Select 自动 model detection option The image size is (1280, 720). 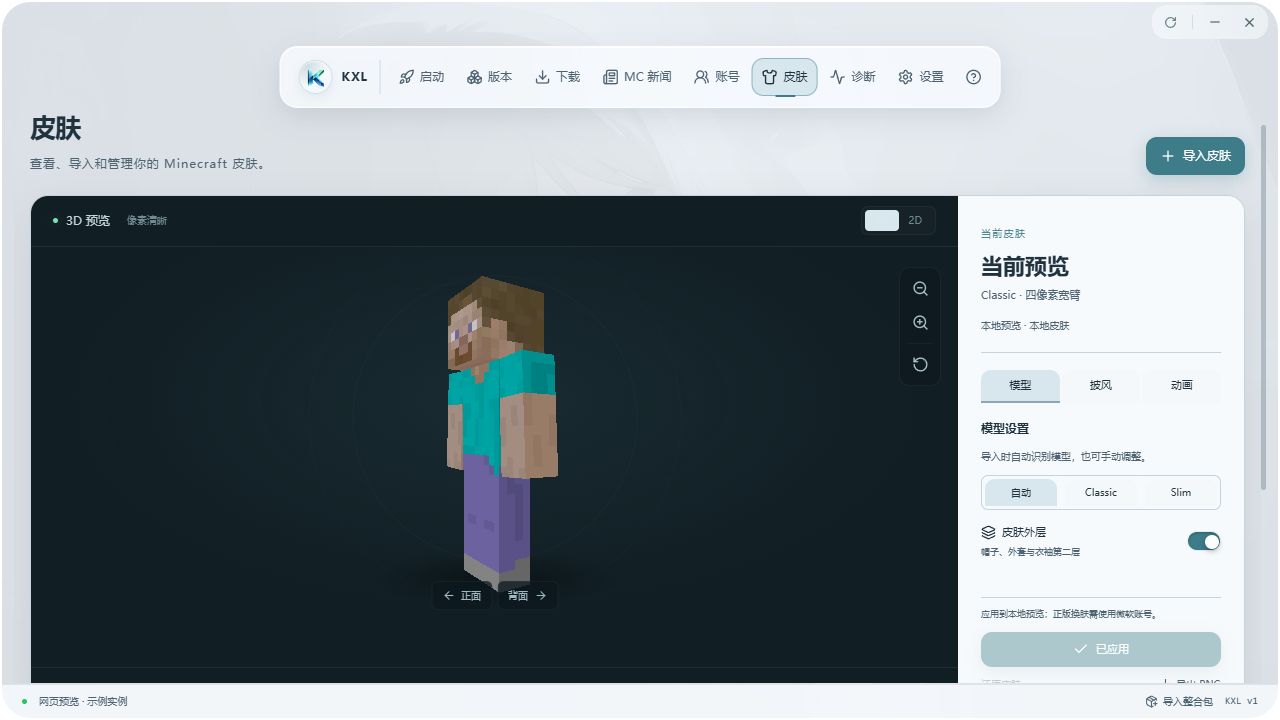click(x=1020, y=492)
